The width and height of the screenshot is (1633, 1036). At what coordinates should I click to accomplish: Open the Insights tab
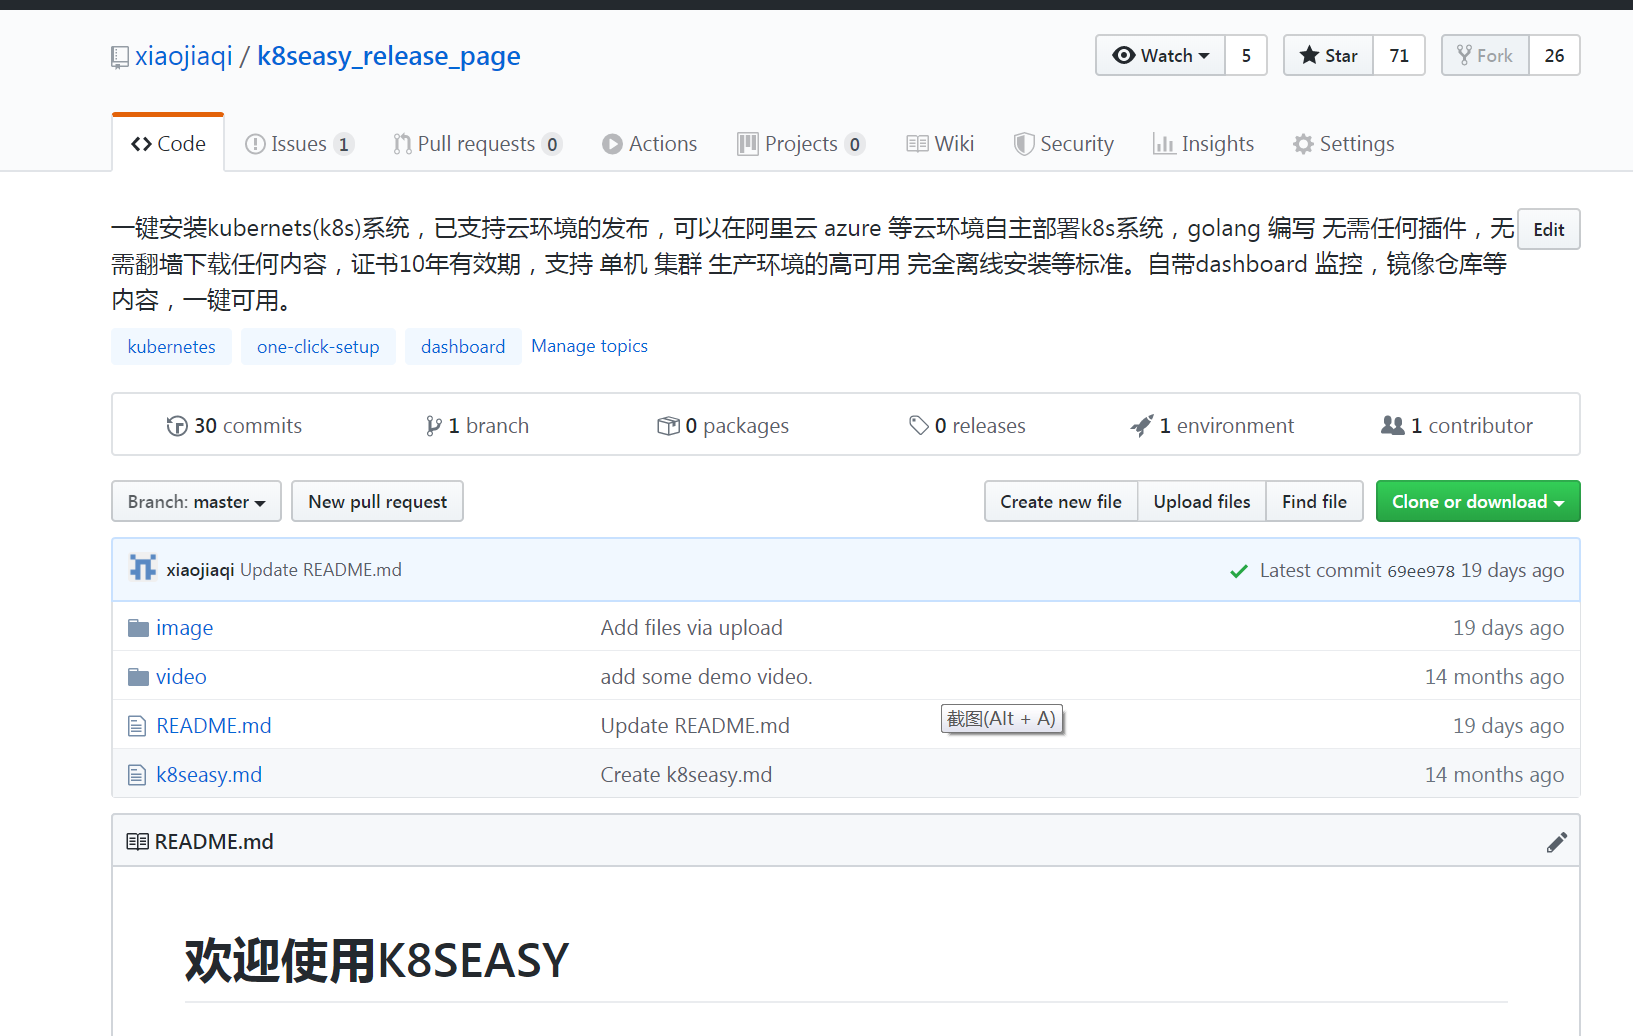(1204, 144)
